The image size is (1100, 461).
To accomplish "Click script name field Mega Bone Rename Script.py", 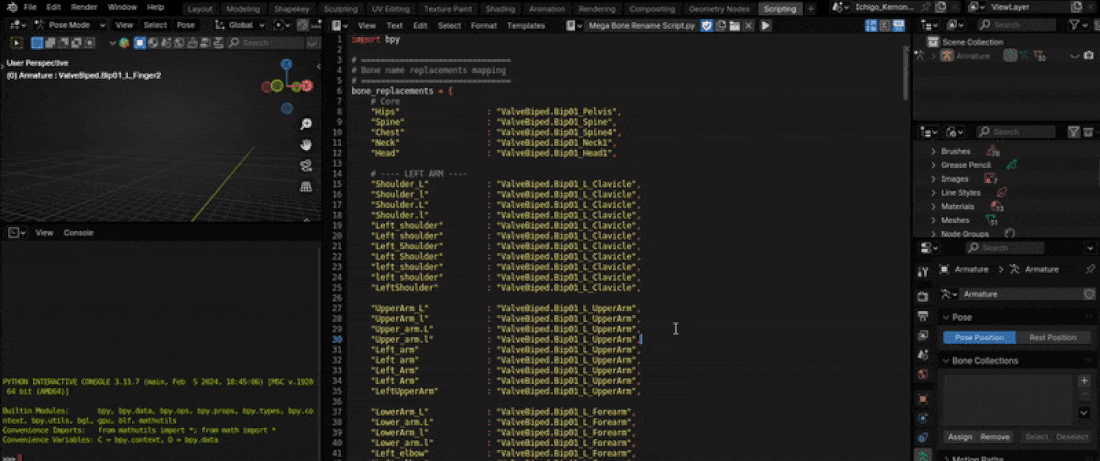I will 642,25.
